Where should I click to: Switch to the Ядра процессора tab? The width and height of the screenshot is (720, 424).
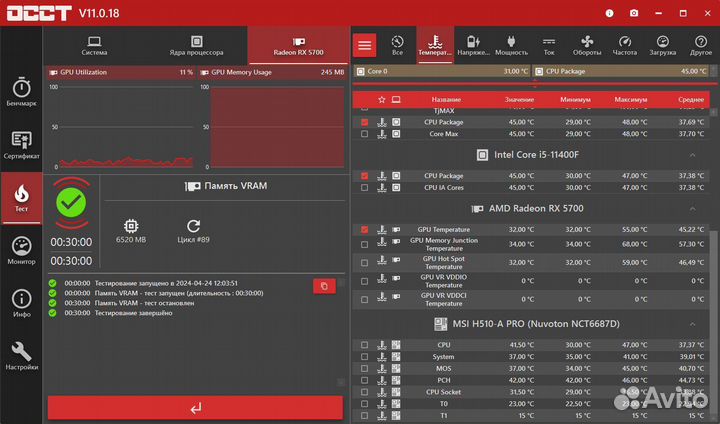pyautogui.click(x=196, y=46)
